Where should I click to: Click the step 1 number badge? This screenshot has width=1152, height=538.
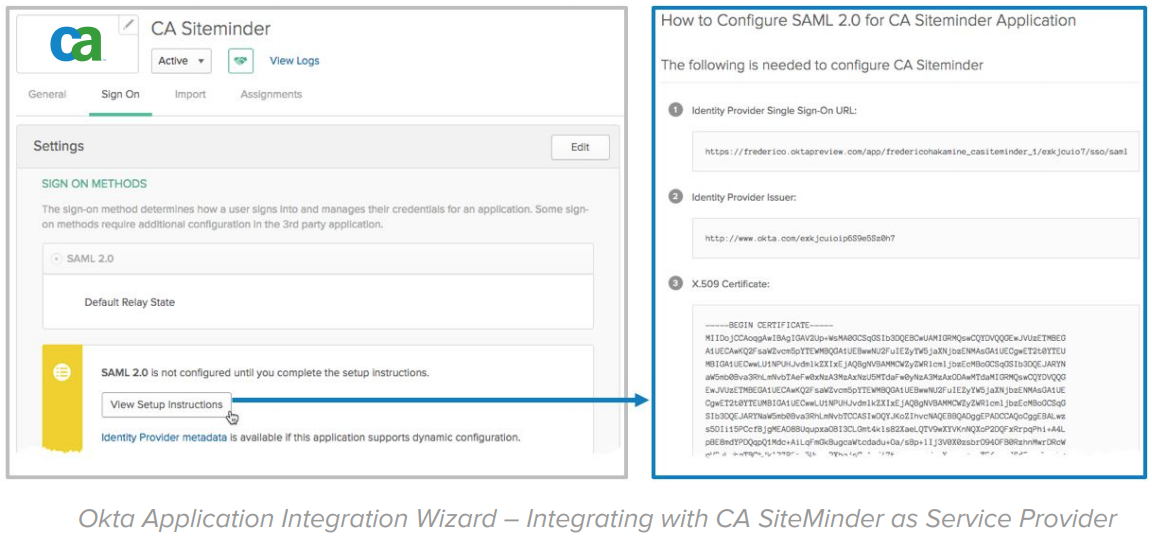point(675,110)
